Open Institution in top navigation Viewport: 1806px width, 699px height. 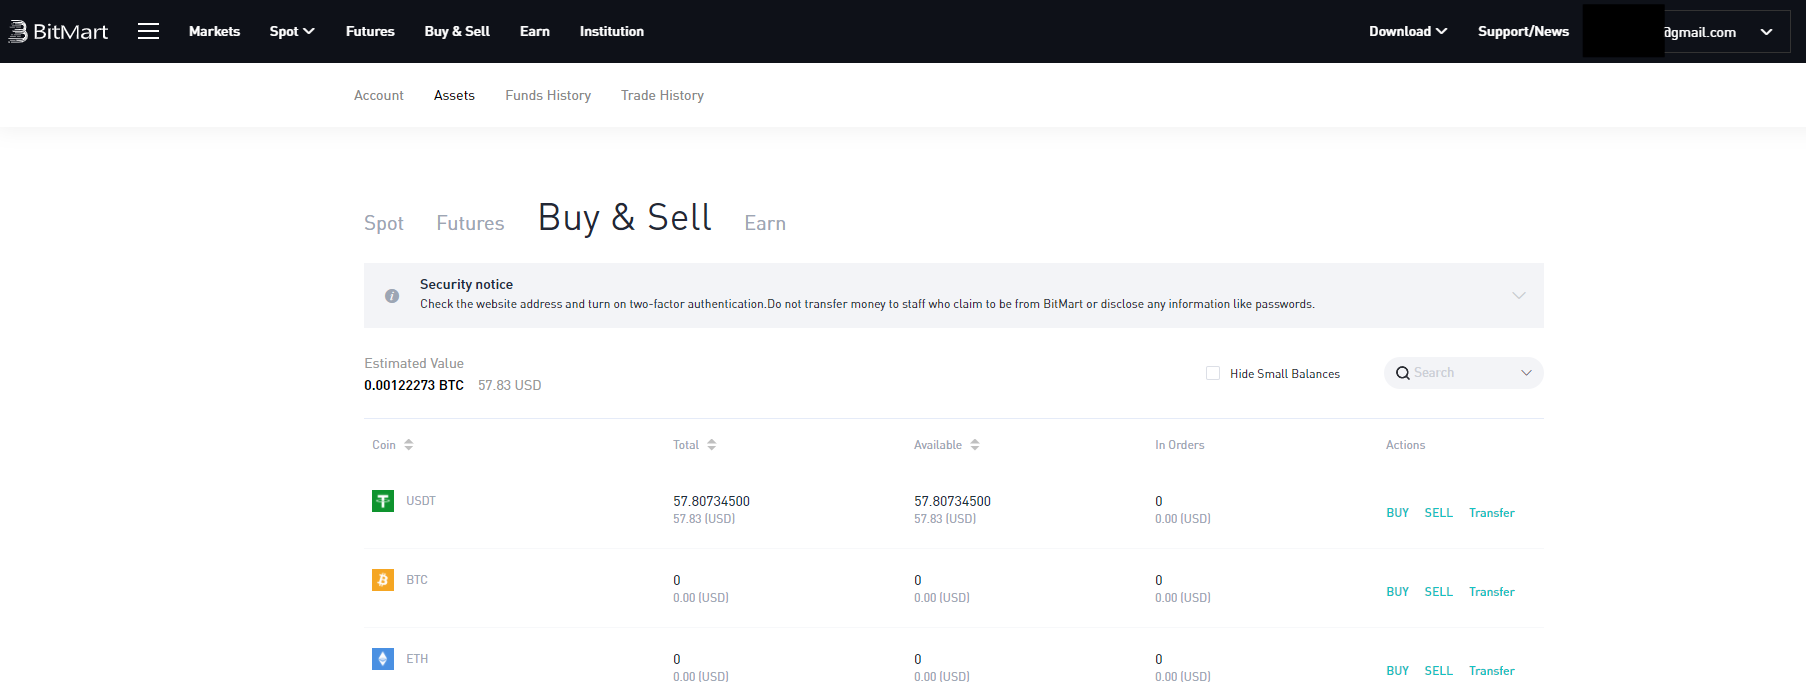click(612, 31)
